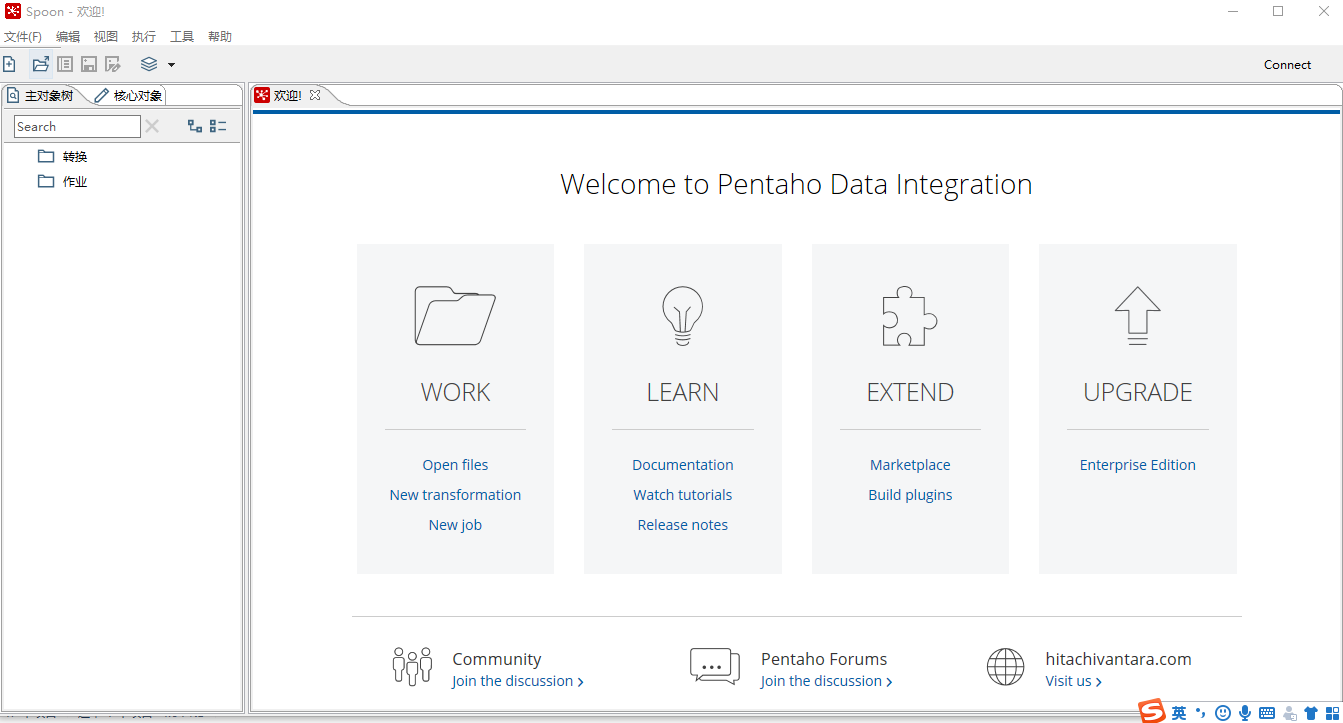
Task: Click the Community people icon
Action: (412, 666)
